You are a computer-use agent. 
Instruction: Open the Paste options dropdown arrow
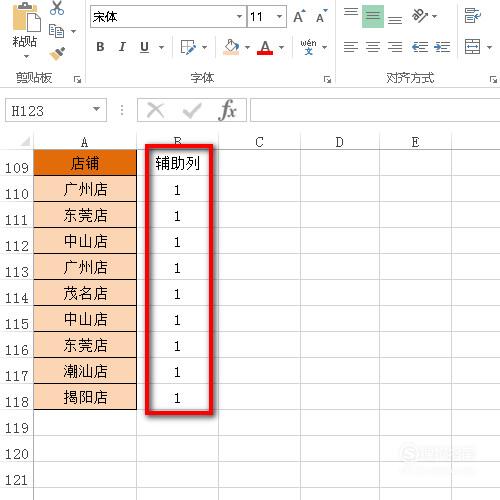tap(26, 56)
